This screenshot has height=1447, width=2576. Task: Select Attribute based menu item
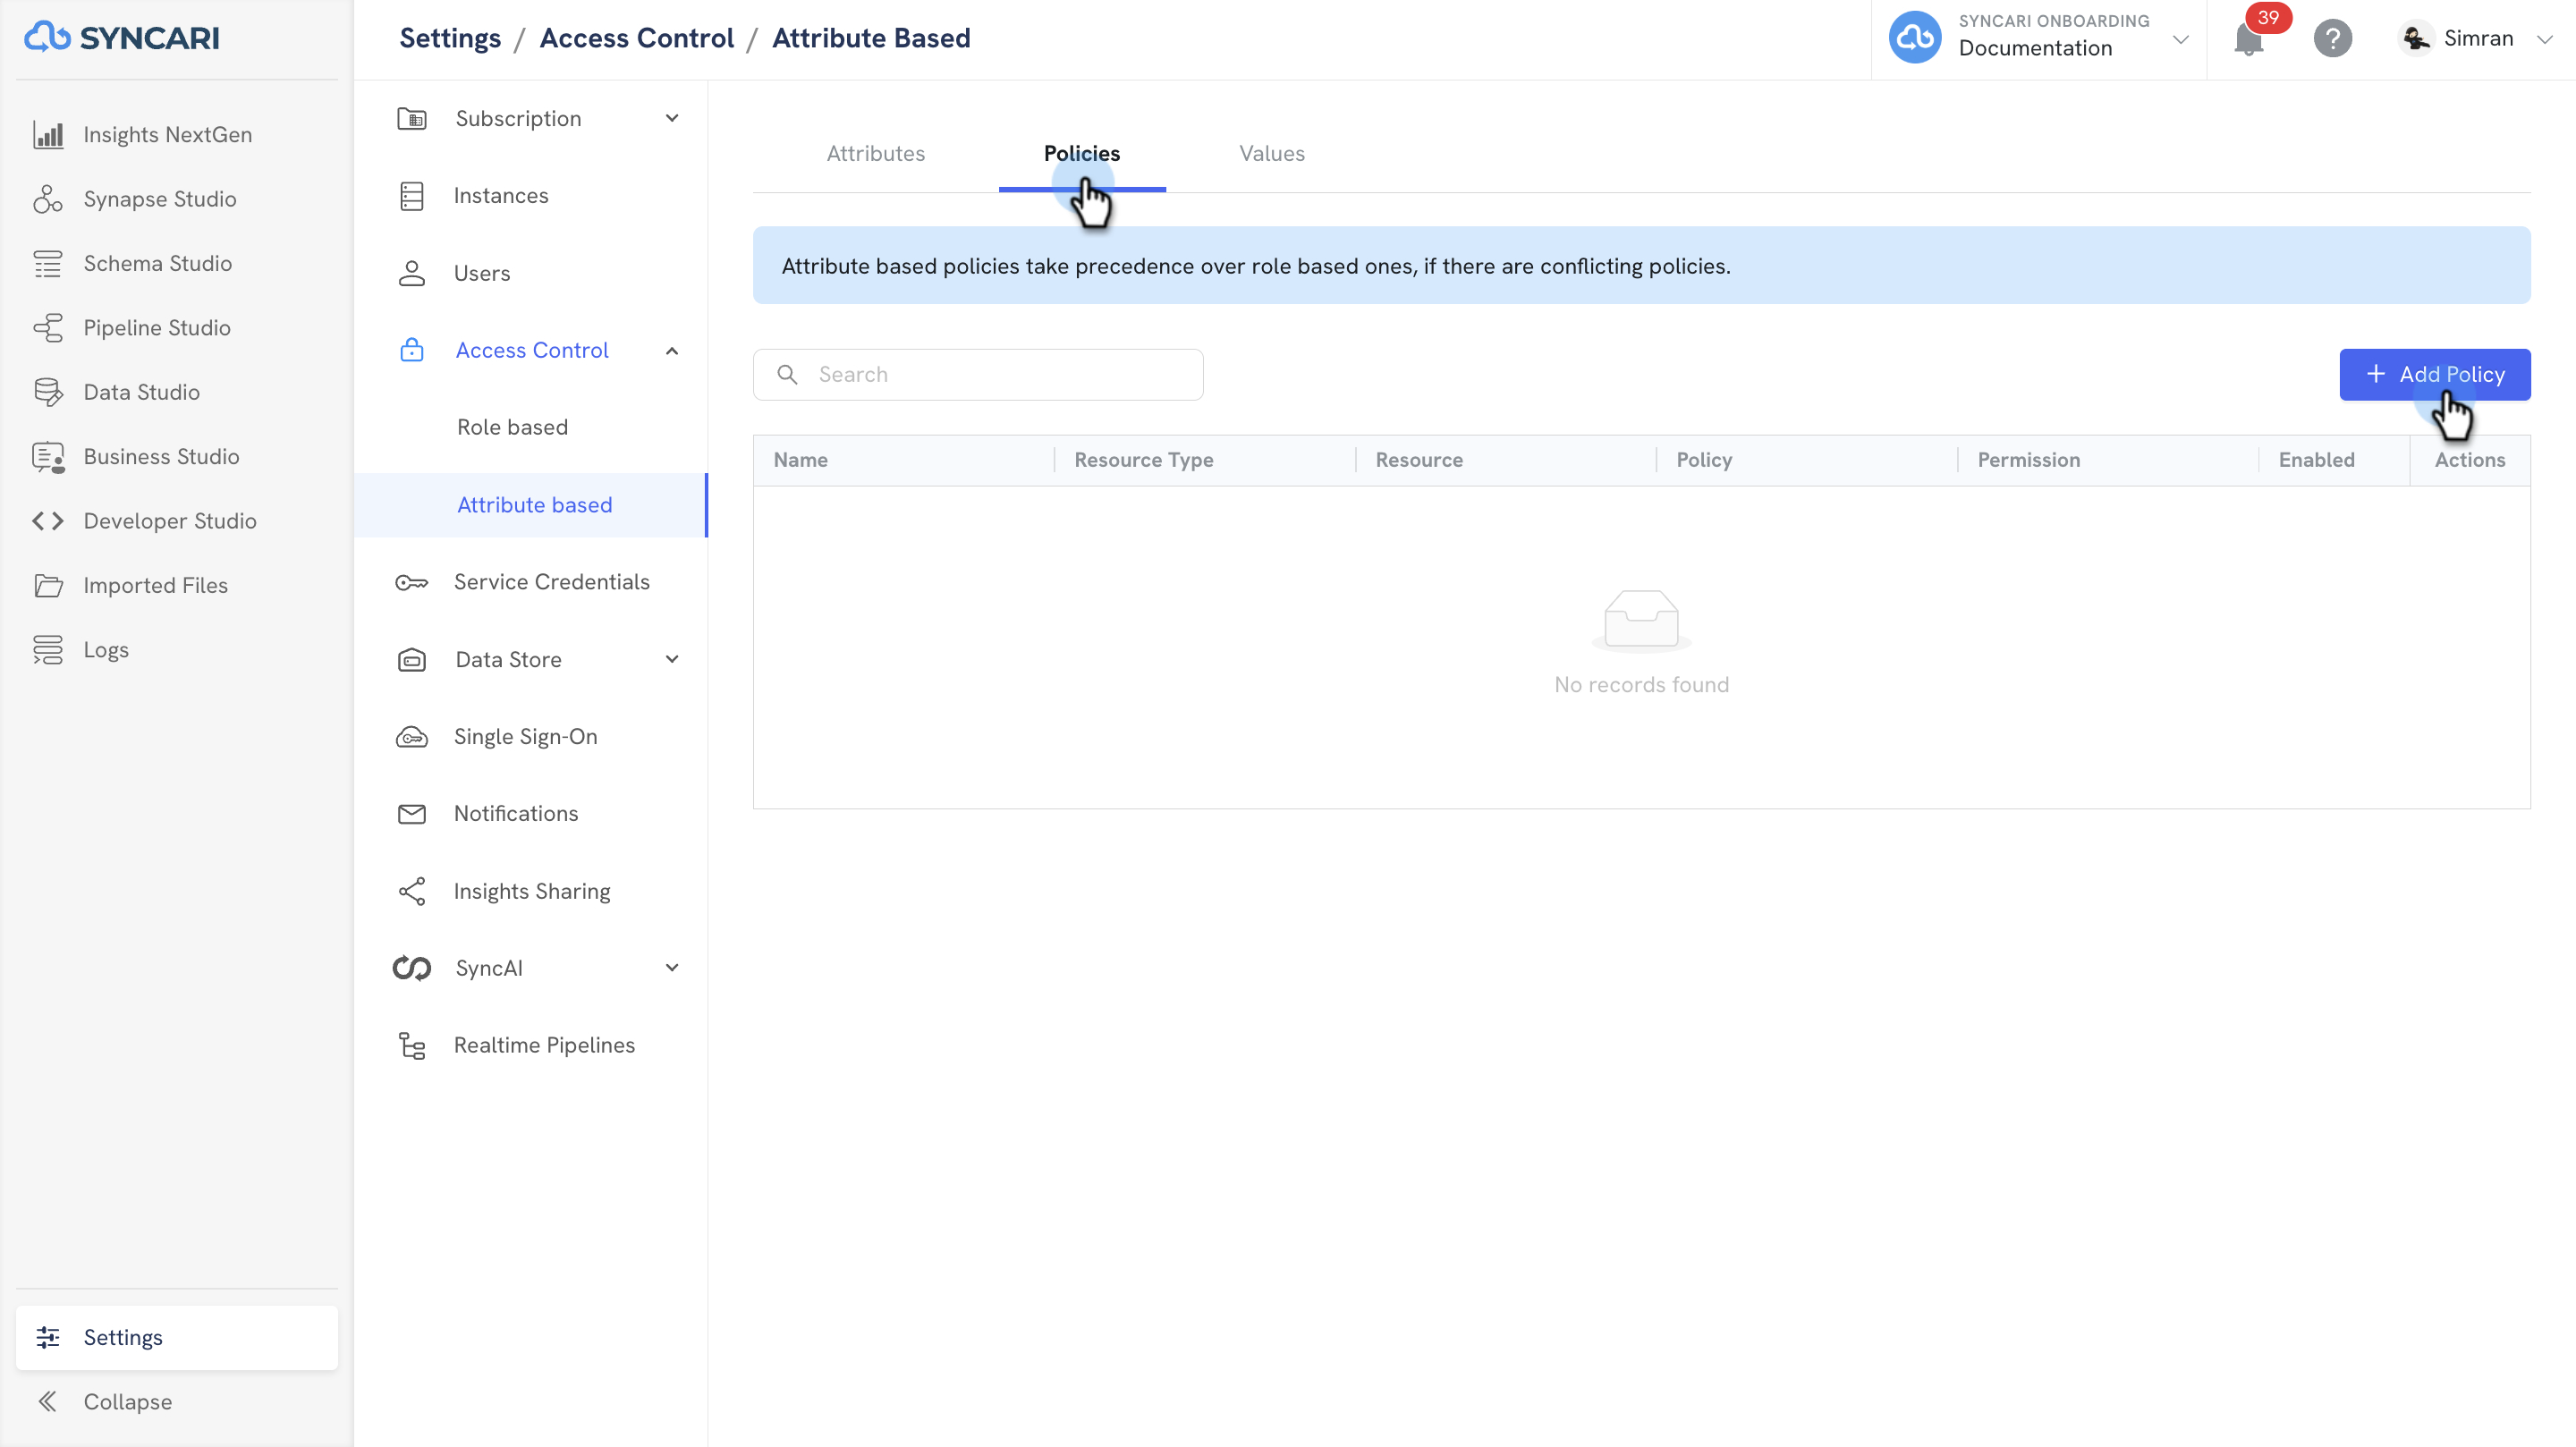click(531, 505)
